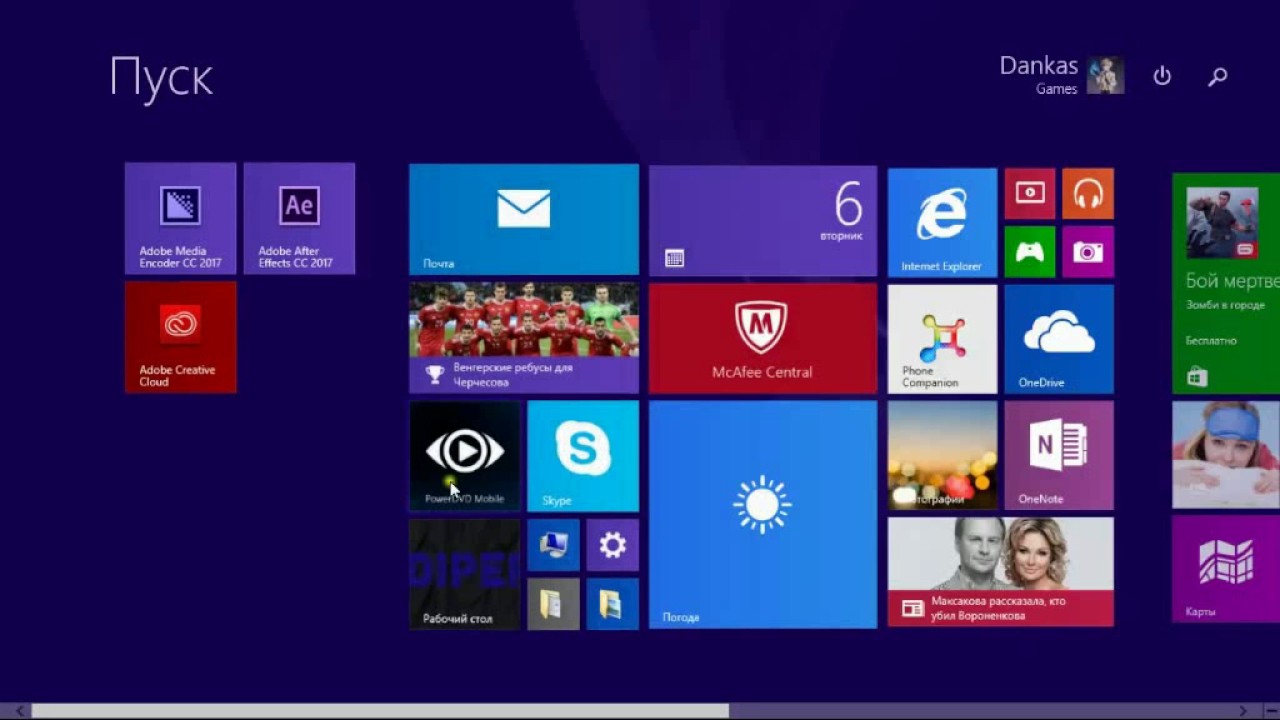Launch Internet Explorer tile
The image size is (1280, 720).
[x=942, y=222]
